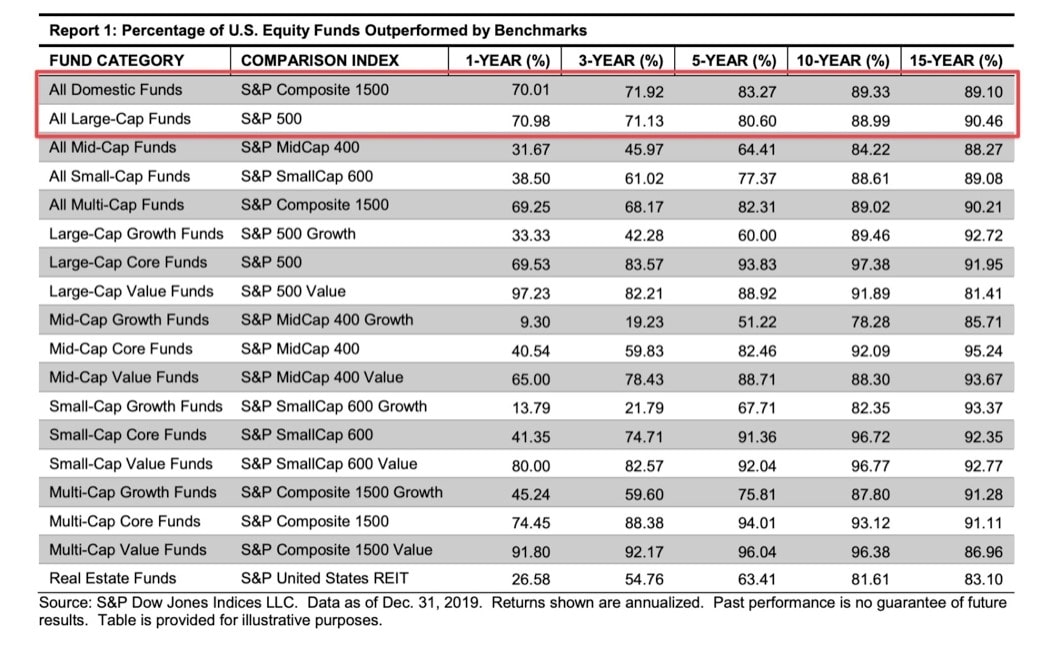
Task: Select the 10-YEAR (%) column header
Action: point(842,60)
